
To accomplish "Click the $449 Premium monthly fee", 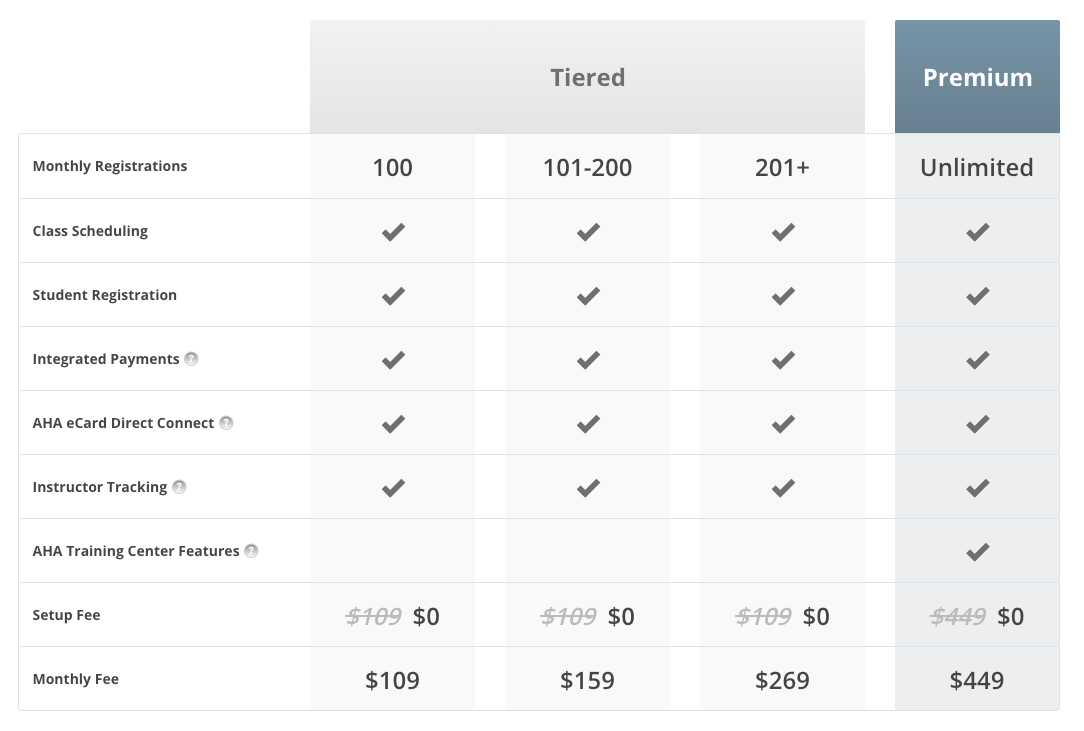I will (977, 680).
